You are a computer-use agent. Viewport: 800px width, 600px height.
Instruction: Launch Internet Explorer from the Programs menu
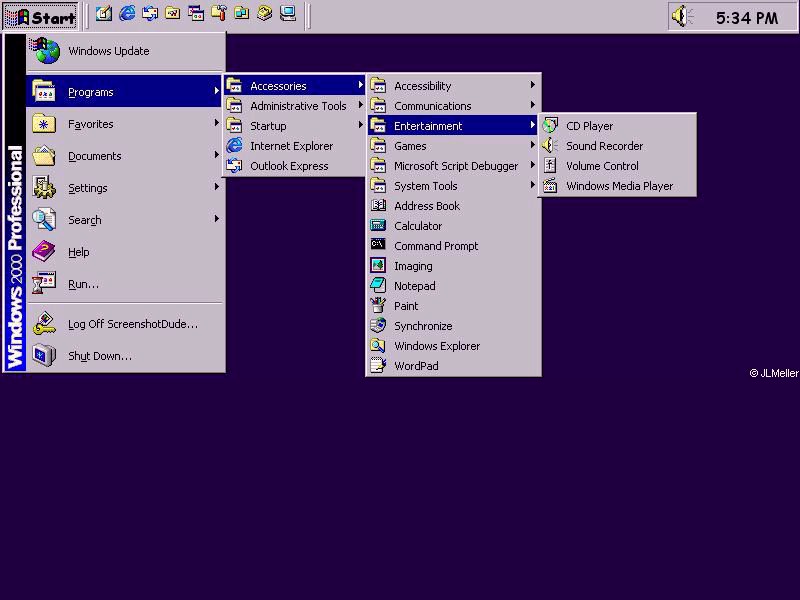(294, 146)
